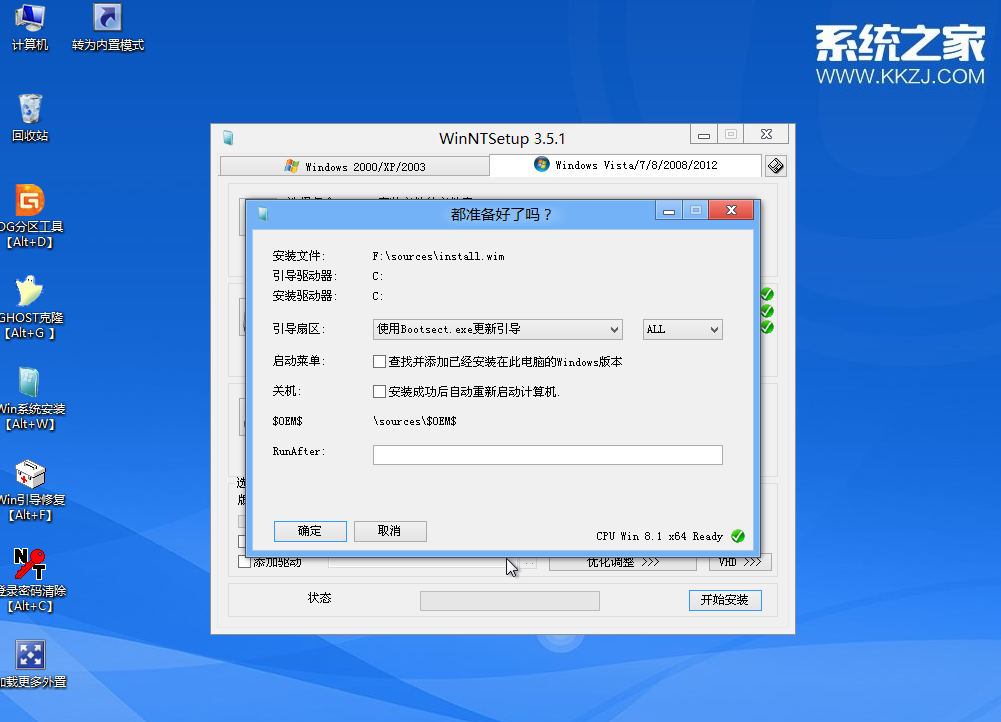Click the disk icon beside the Vista tab
The image size is (1001, 722).
776,166
